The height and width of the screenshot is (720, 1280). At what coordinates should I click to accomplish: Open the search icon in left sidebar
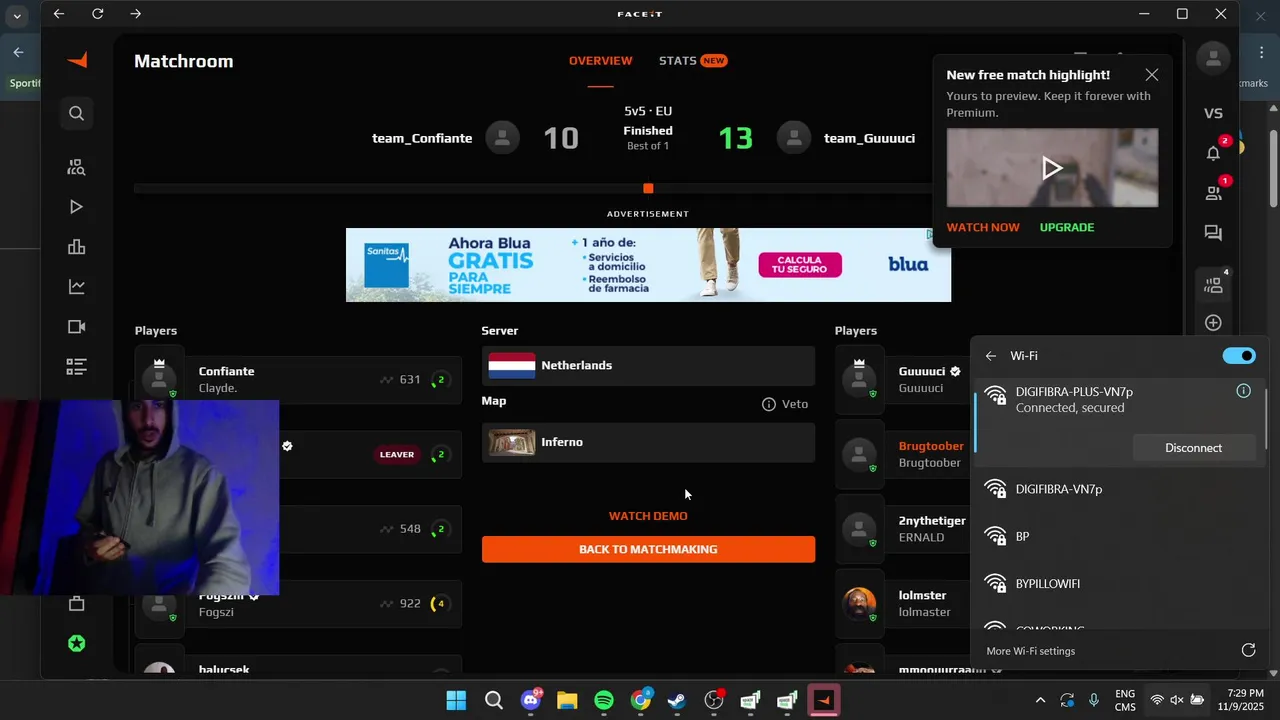click(x=76, y=113)
